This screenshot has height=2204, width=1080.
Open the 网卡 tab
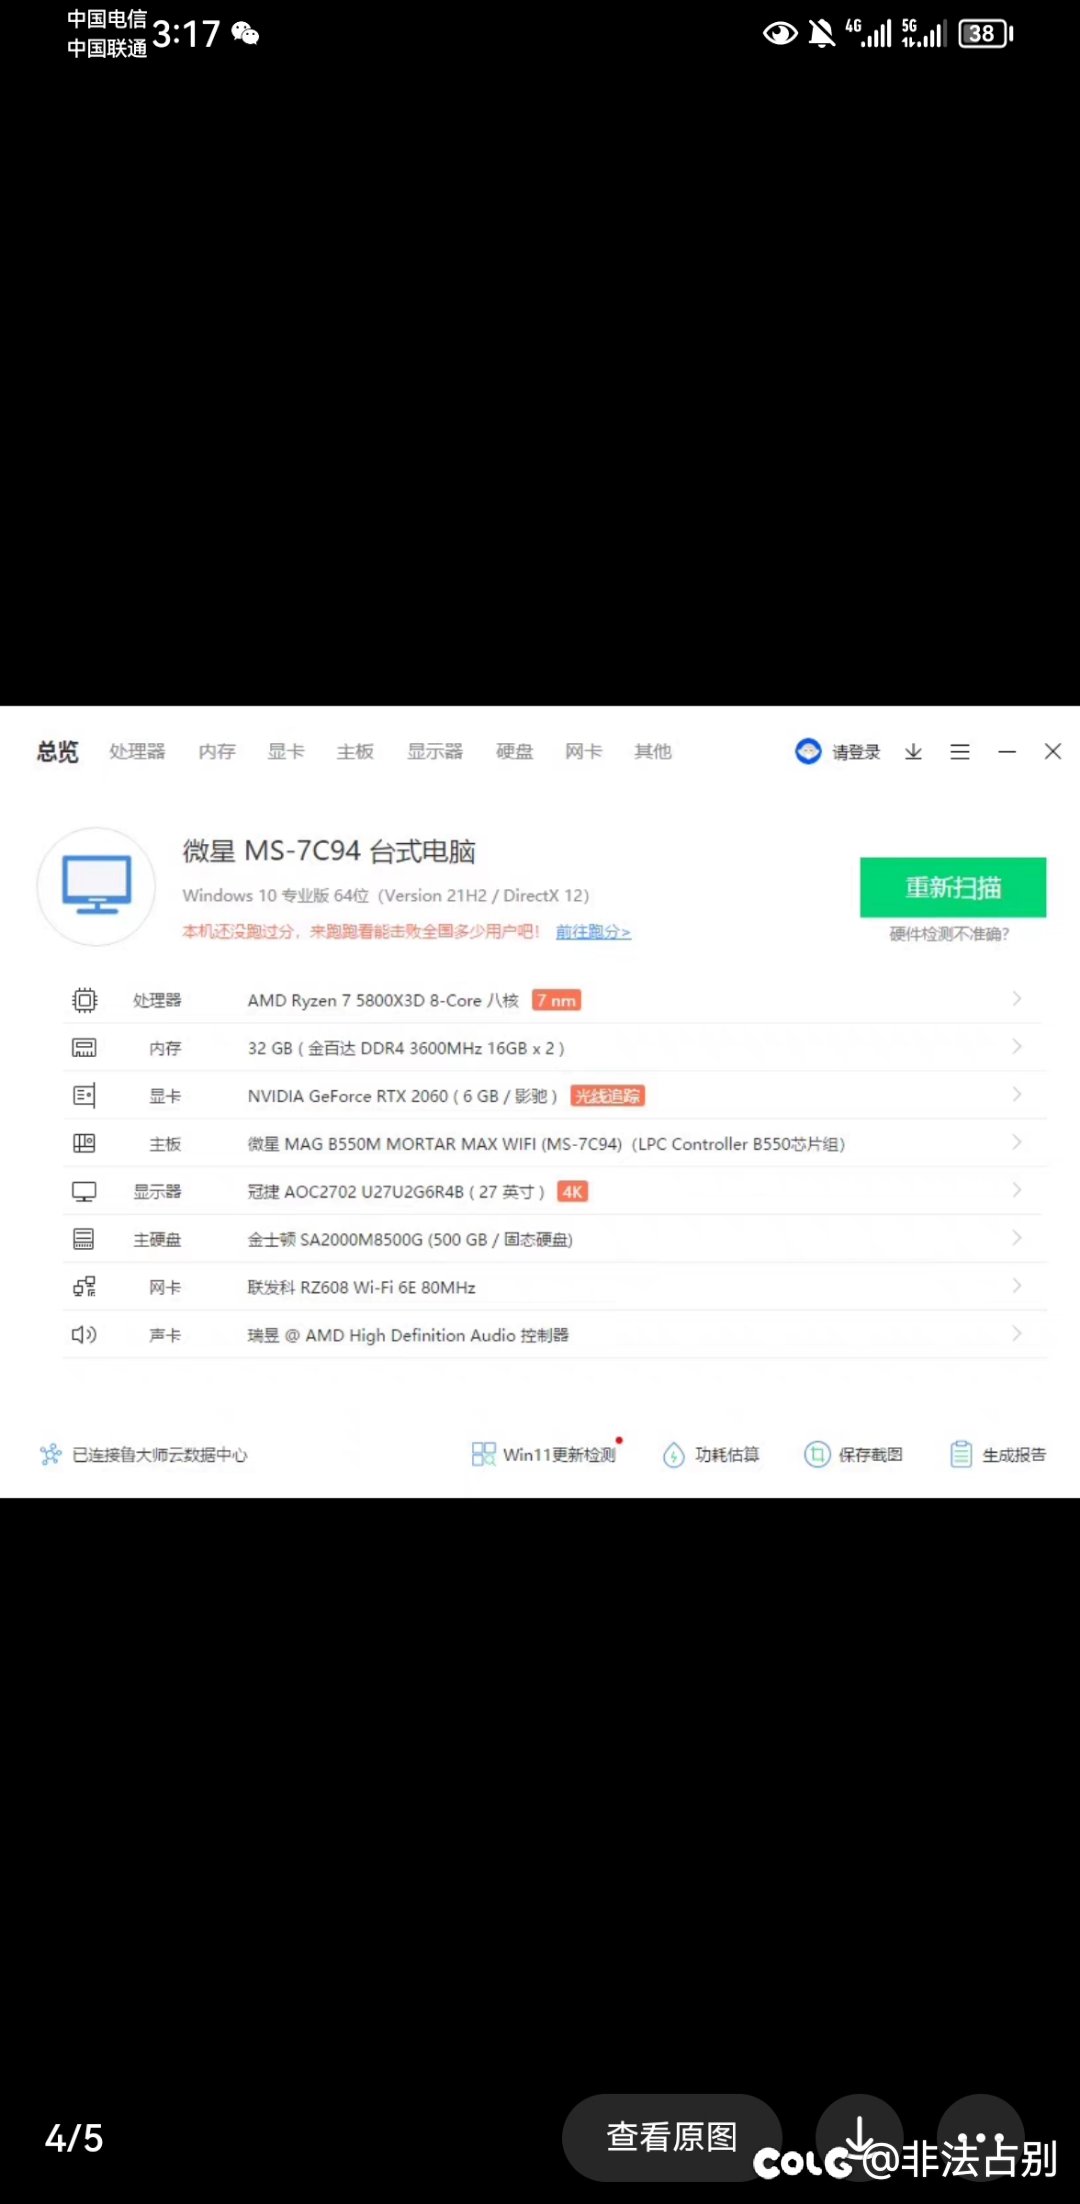pos(584,751)
